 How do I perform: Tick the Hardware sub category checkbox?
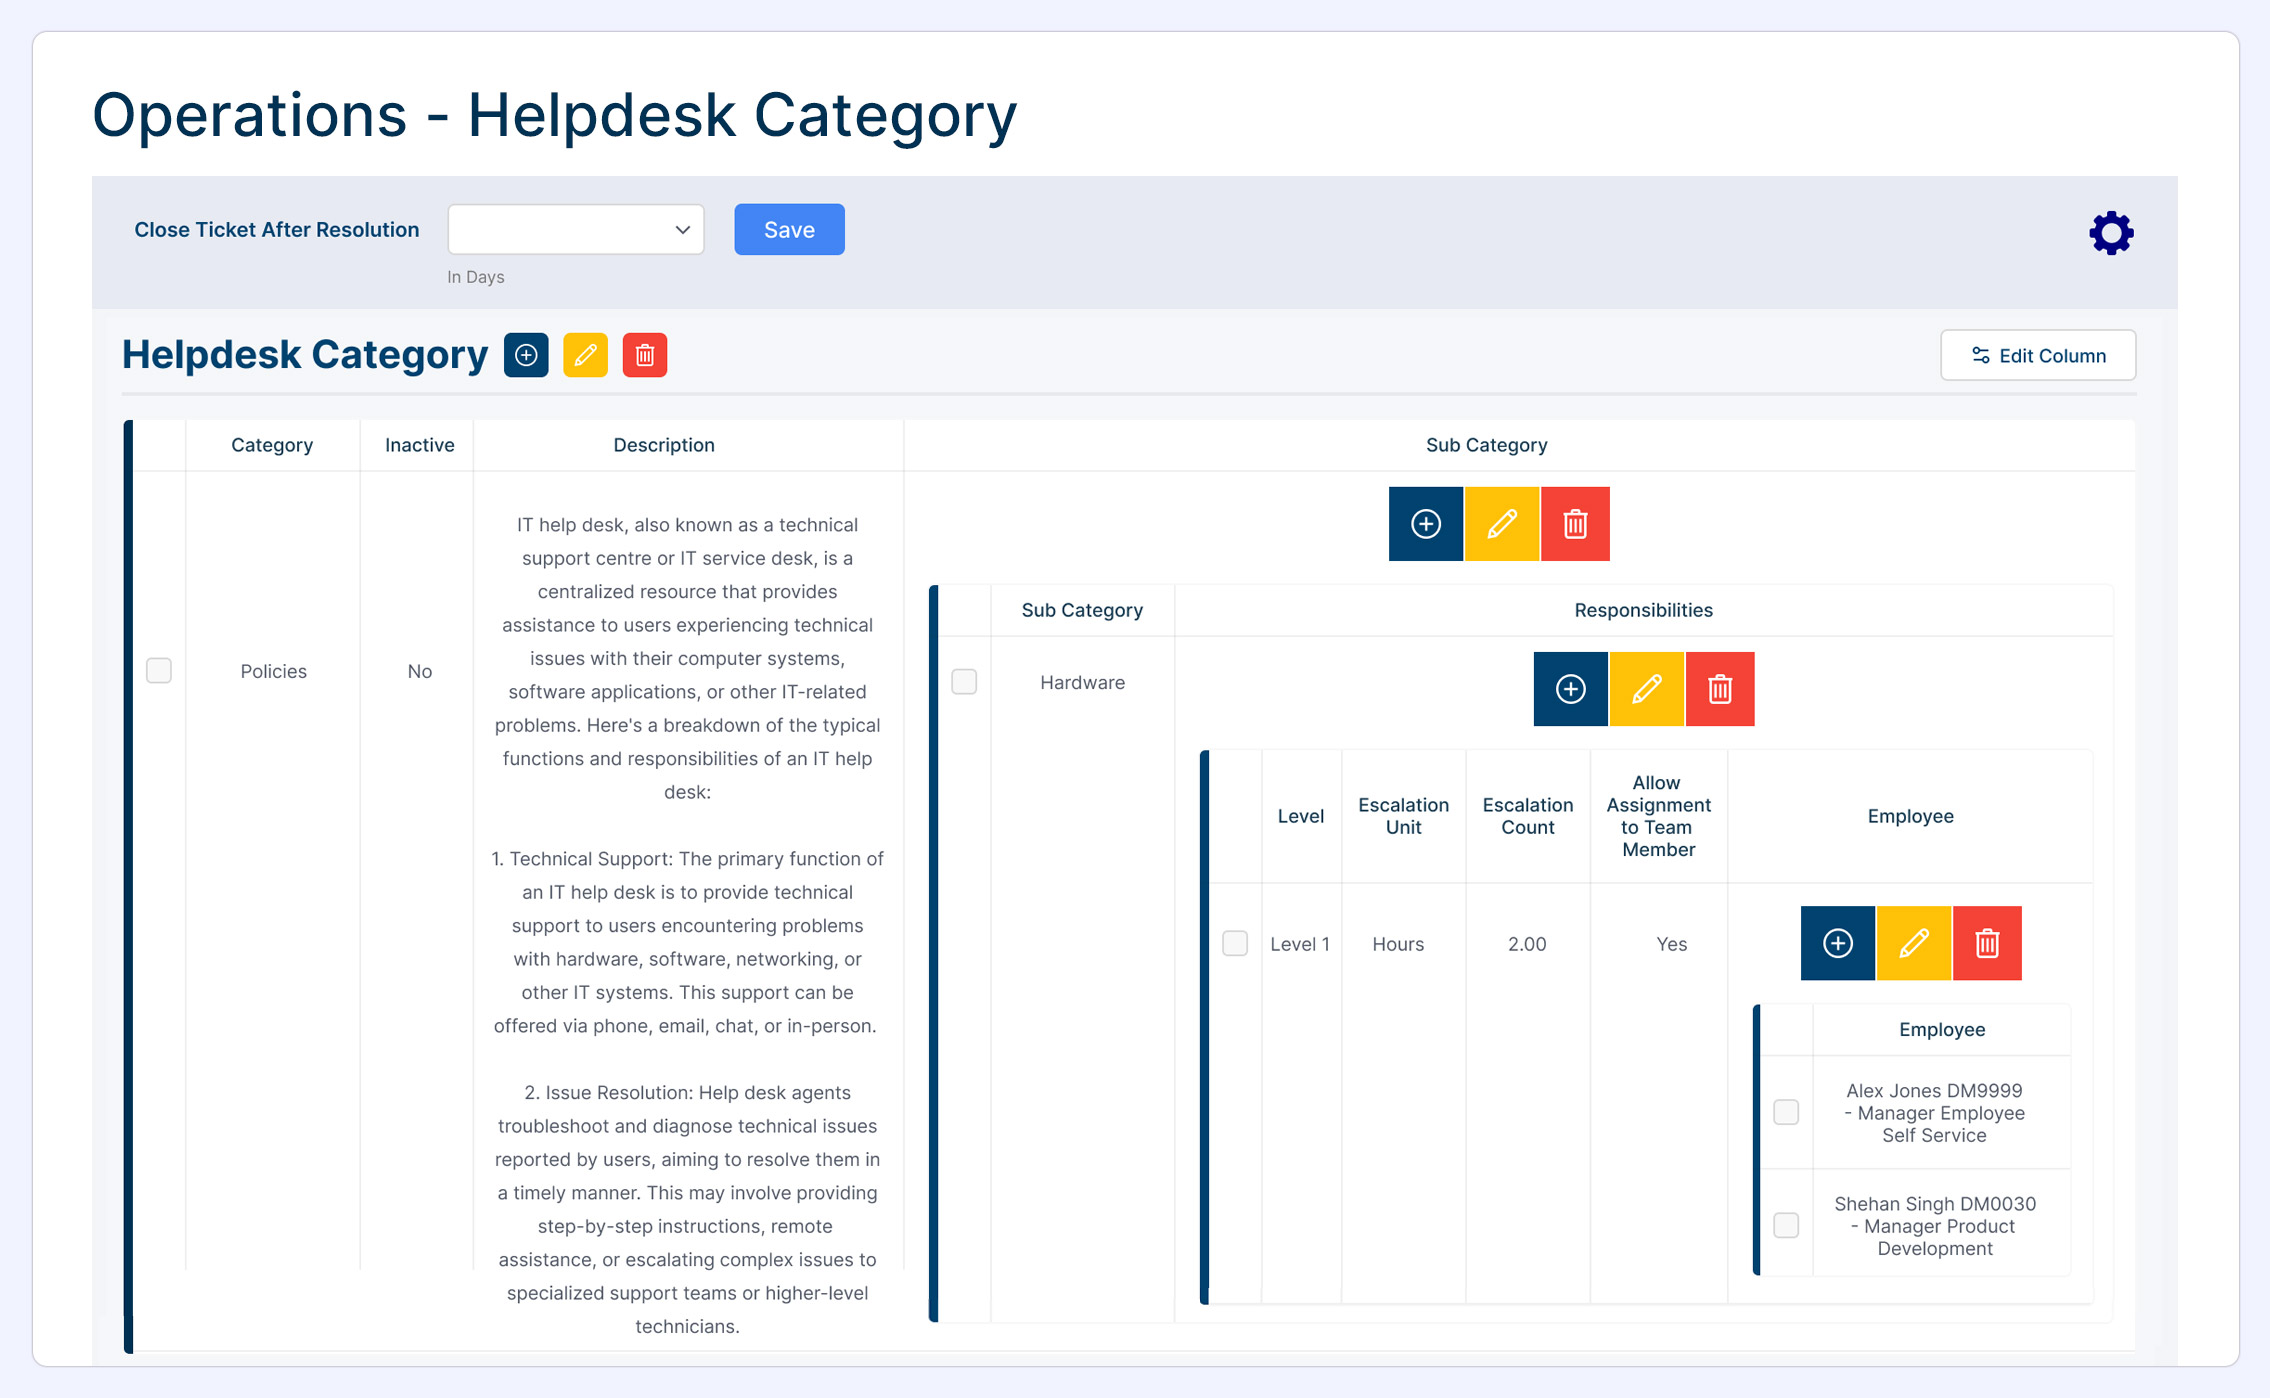964,682
